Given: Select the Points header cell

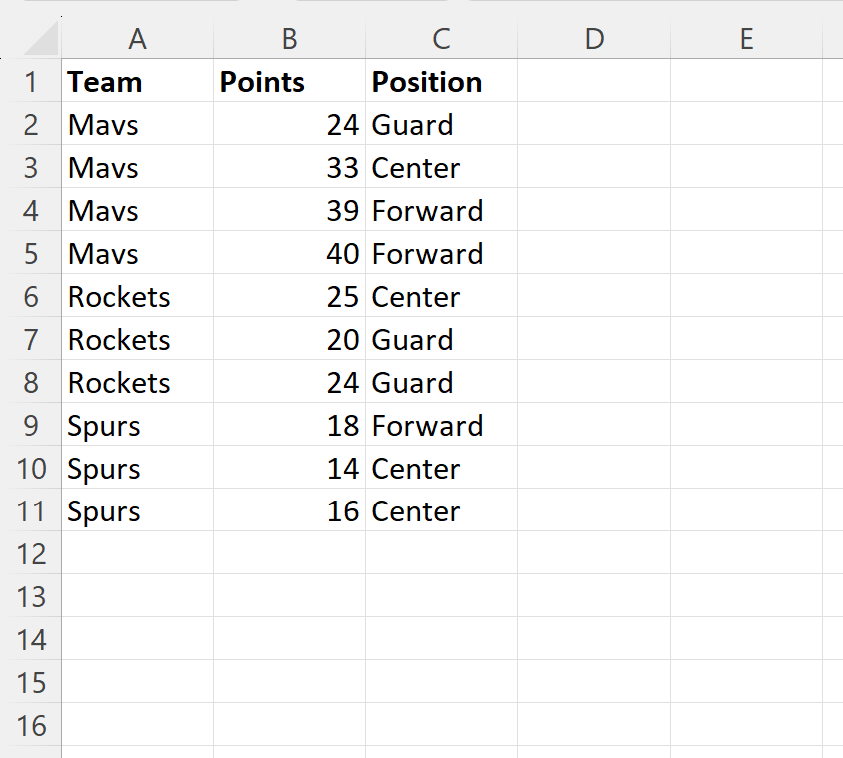Looking at the screenshot, I should pyautogui.click(x=289, y=81).
